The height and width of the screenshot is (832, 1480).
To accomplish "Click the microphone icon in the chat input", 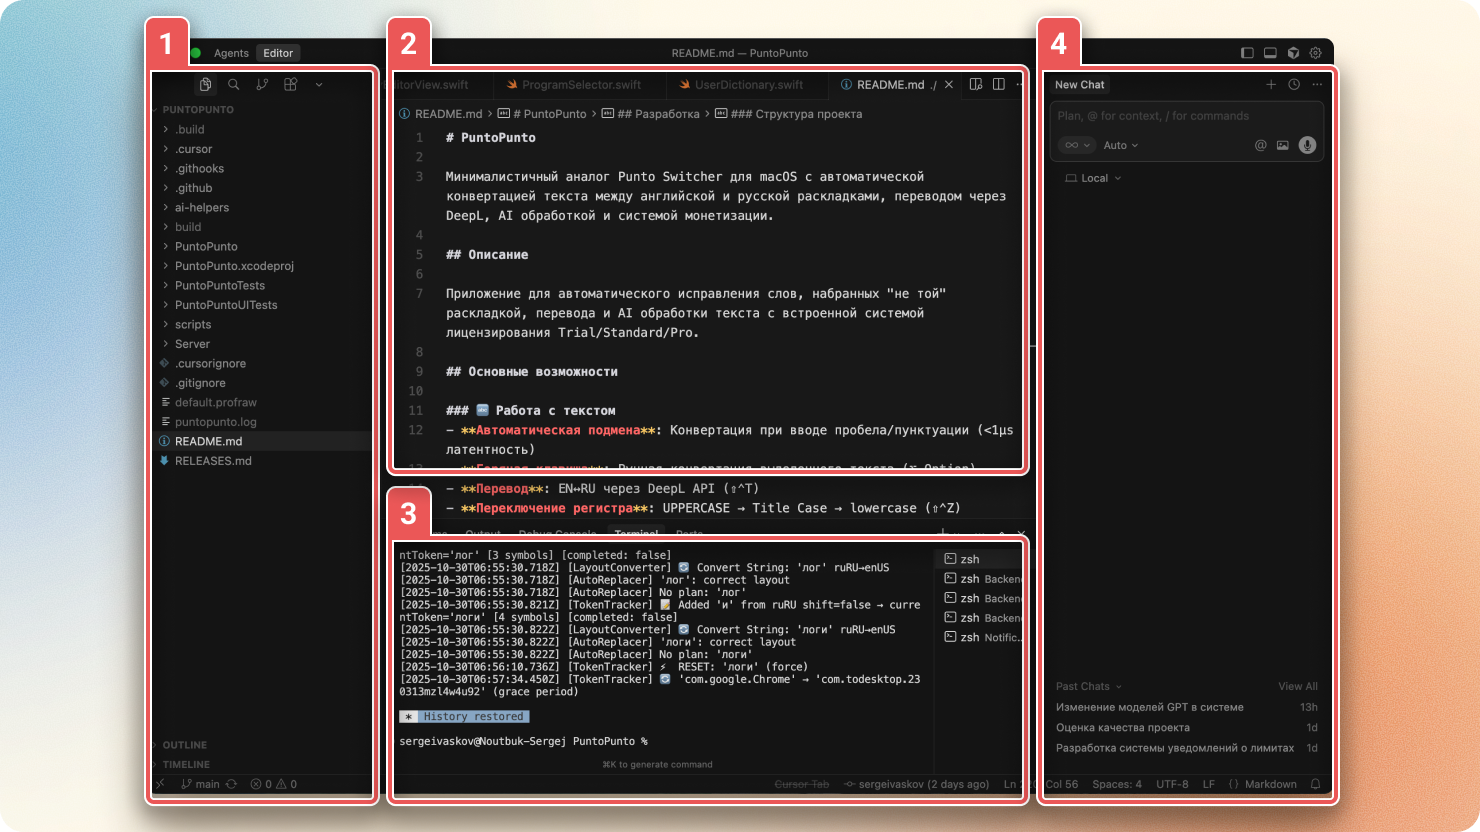I will (1307, 145).
